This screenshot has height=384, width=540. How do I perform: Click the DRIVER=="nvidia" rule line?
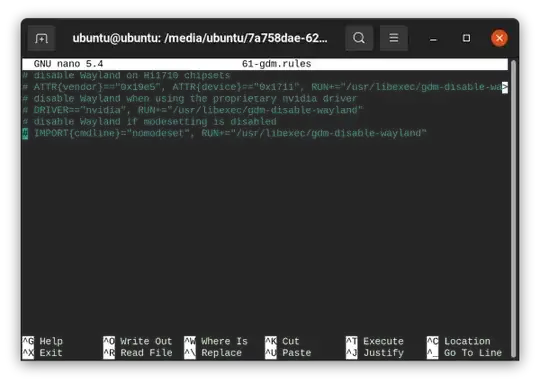(193, 110)
